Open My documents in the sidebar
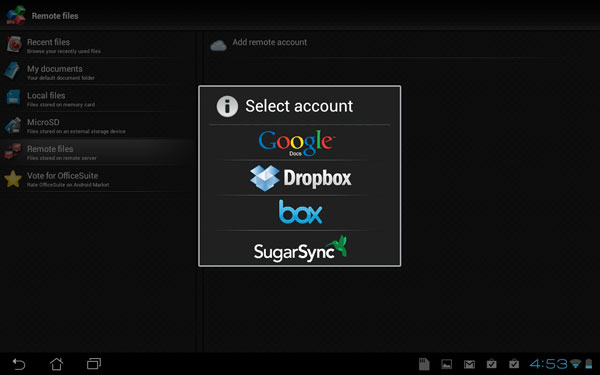 coord(98,72)
